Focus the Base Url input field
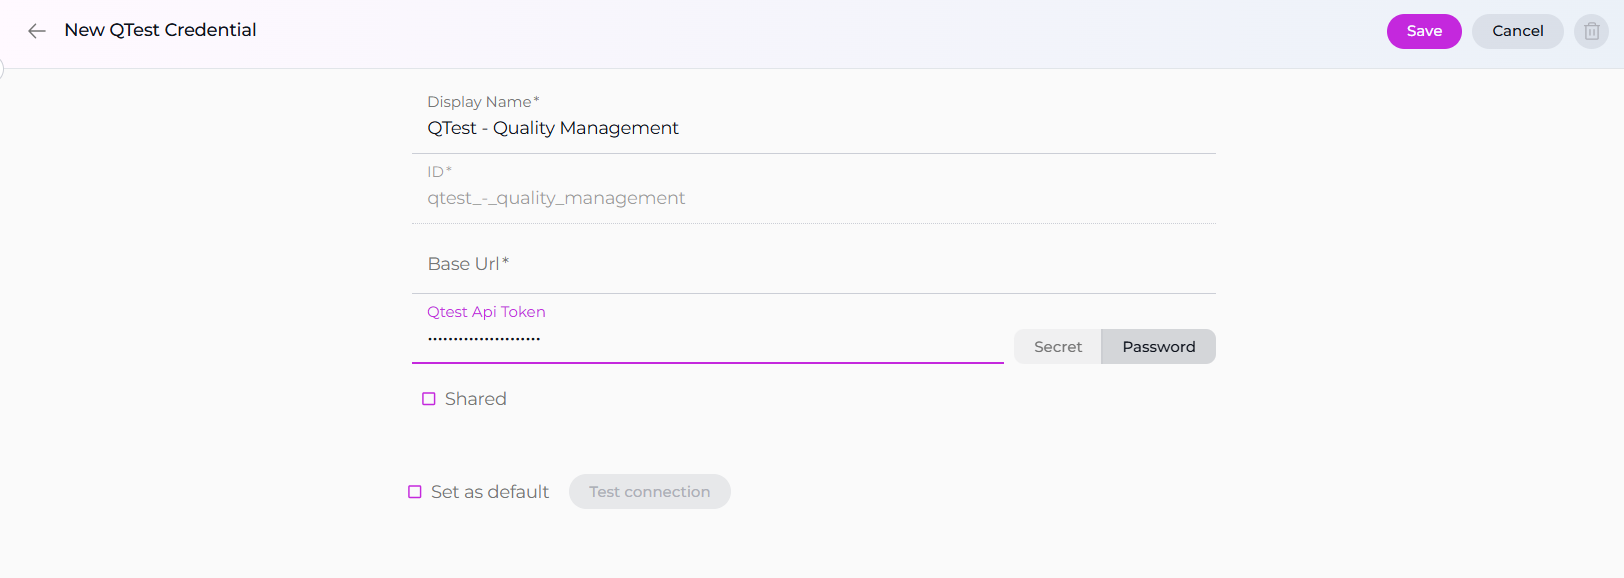Screen dimensions: 1624x578 coord(812,264)
